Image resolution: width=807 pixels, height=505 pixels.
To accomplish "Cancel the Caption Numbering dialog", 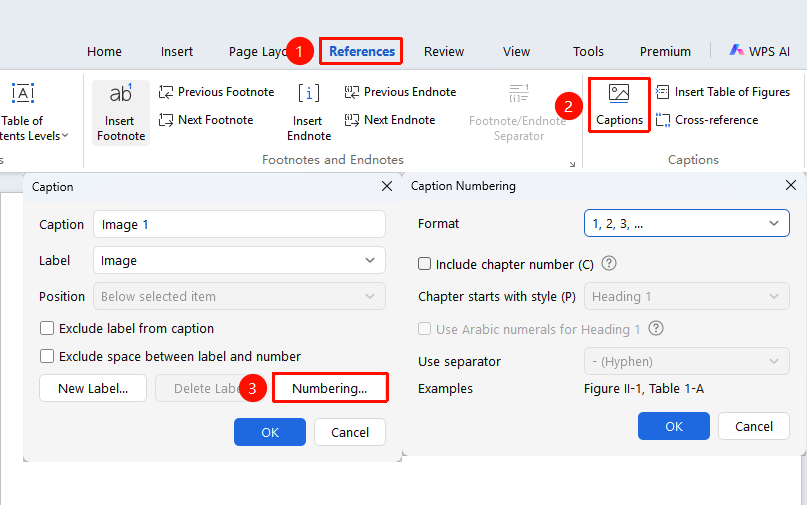I will [754, 426].
